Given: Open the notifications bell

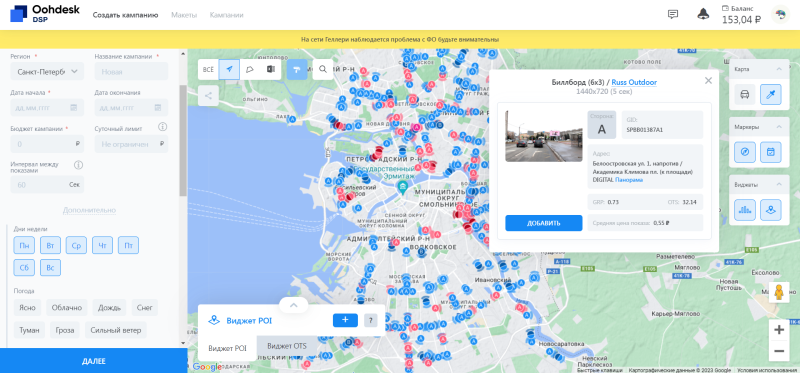Looking at the screenshot, I should [x=703, y=14].
